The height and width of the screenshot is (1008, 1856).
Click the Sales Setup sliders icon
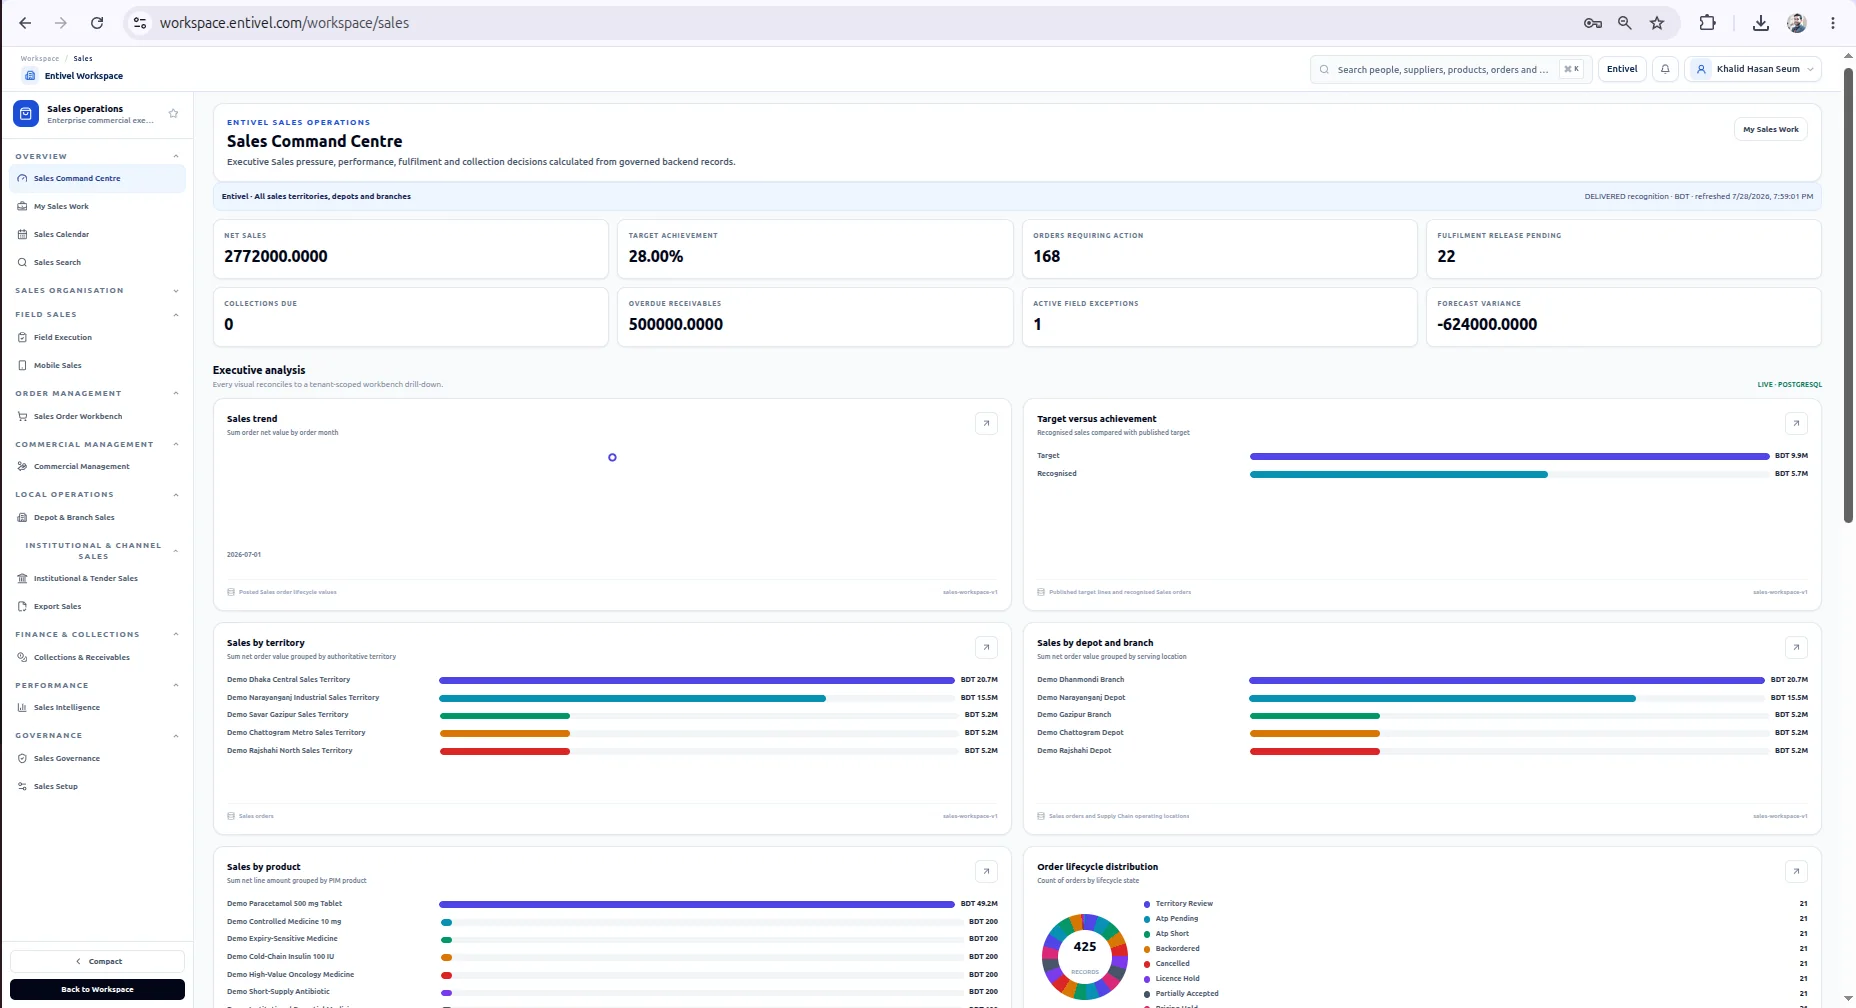point(22,786)
